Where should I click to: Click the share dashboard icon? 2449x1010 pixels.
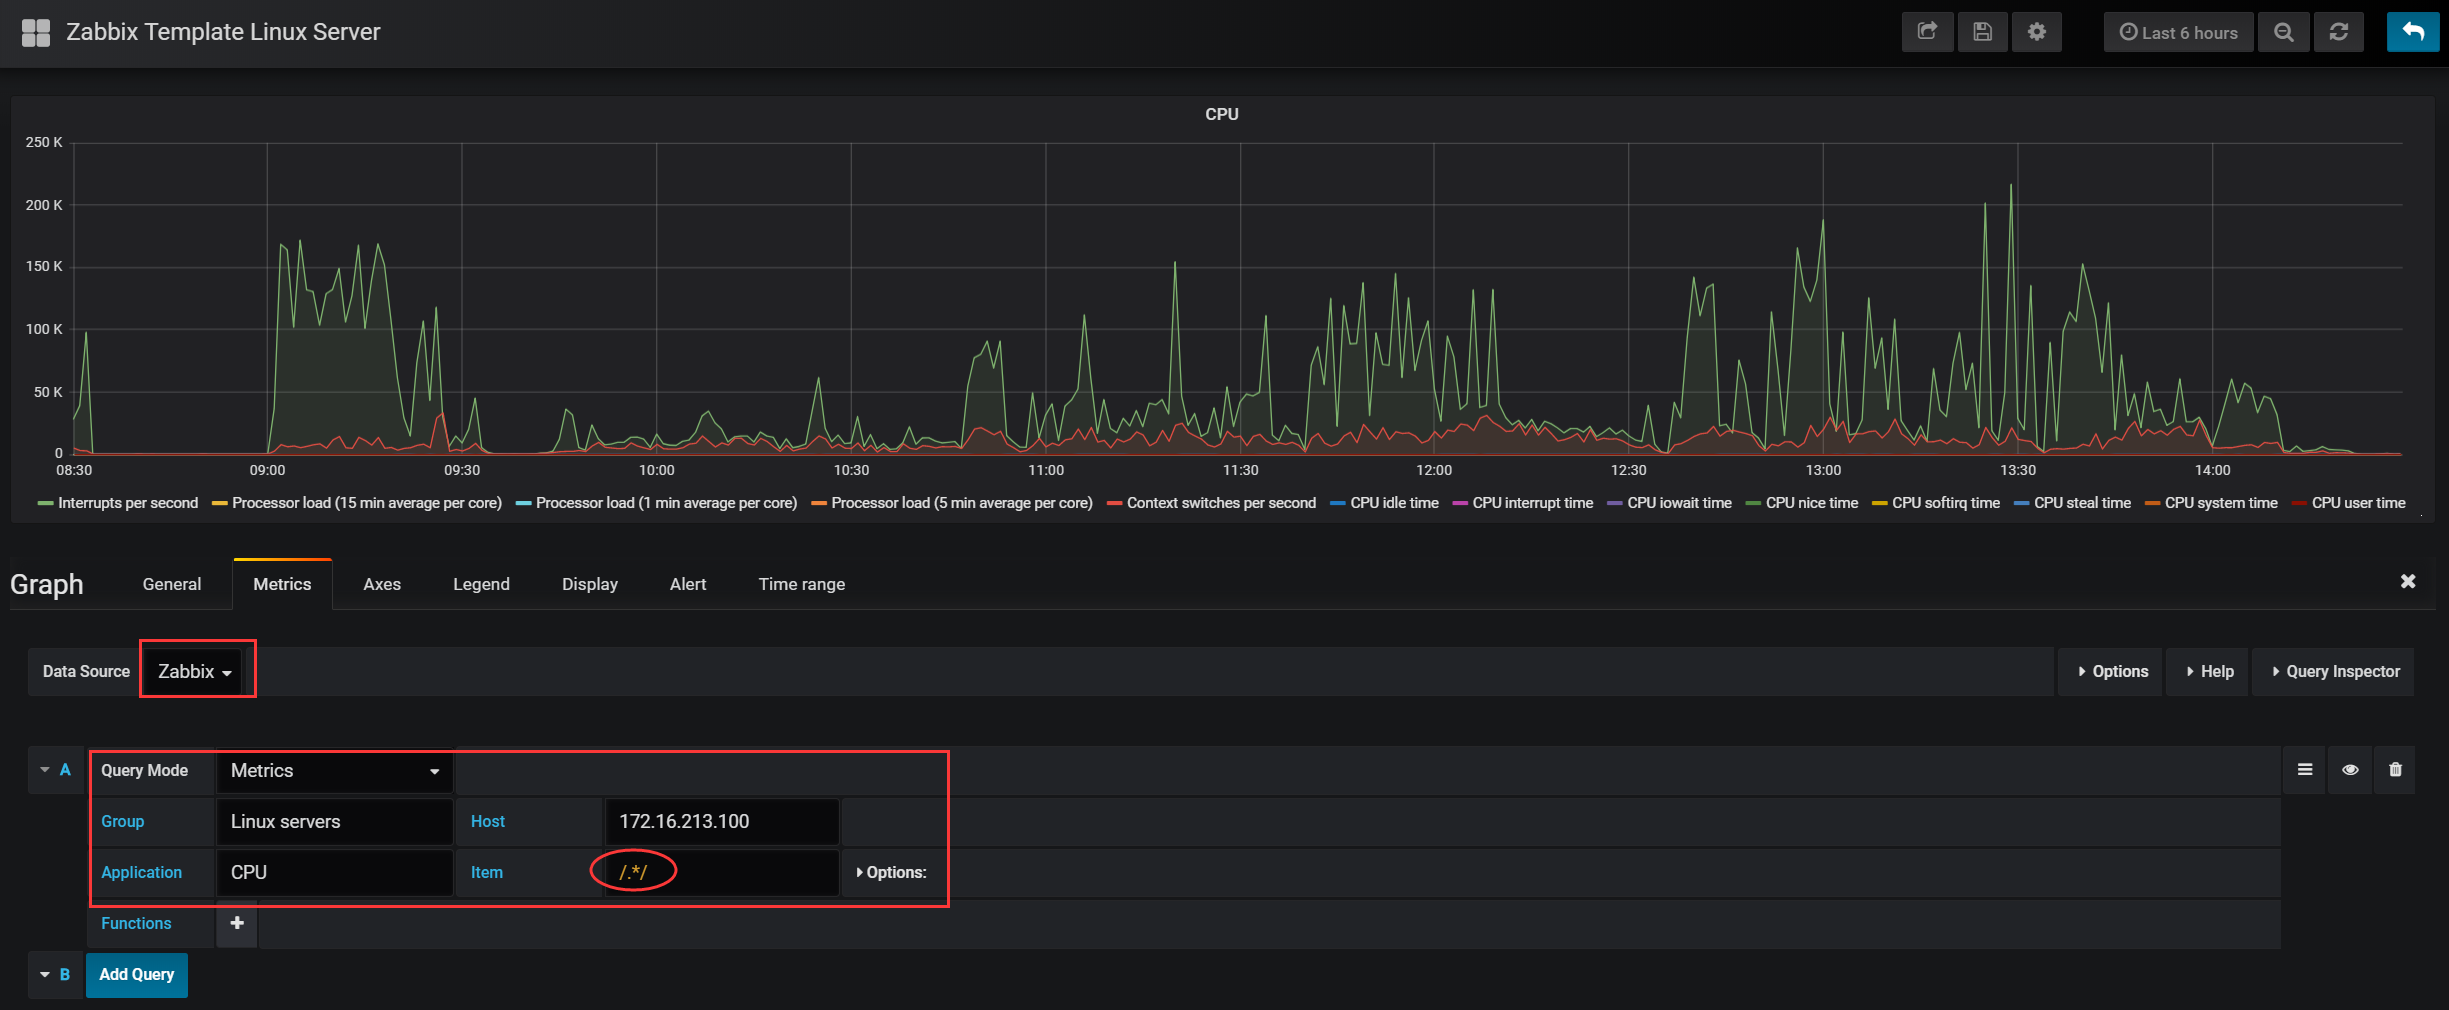1927,32
